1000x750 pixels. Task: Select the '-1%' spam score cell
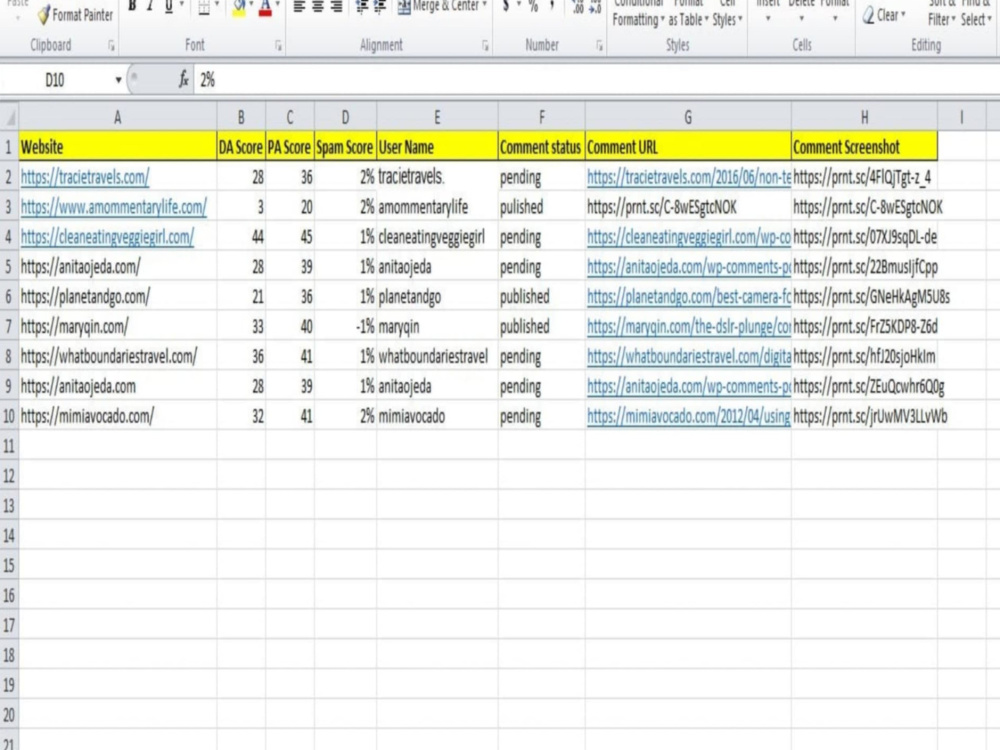click(x=345, y=327)
